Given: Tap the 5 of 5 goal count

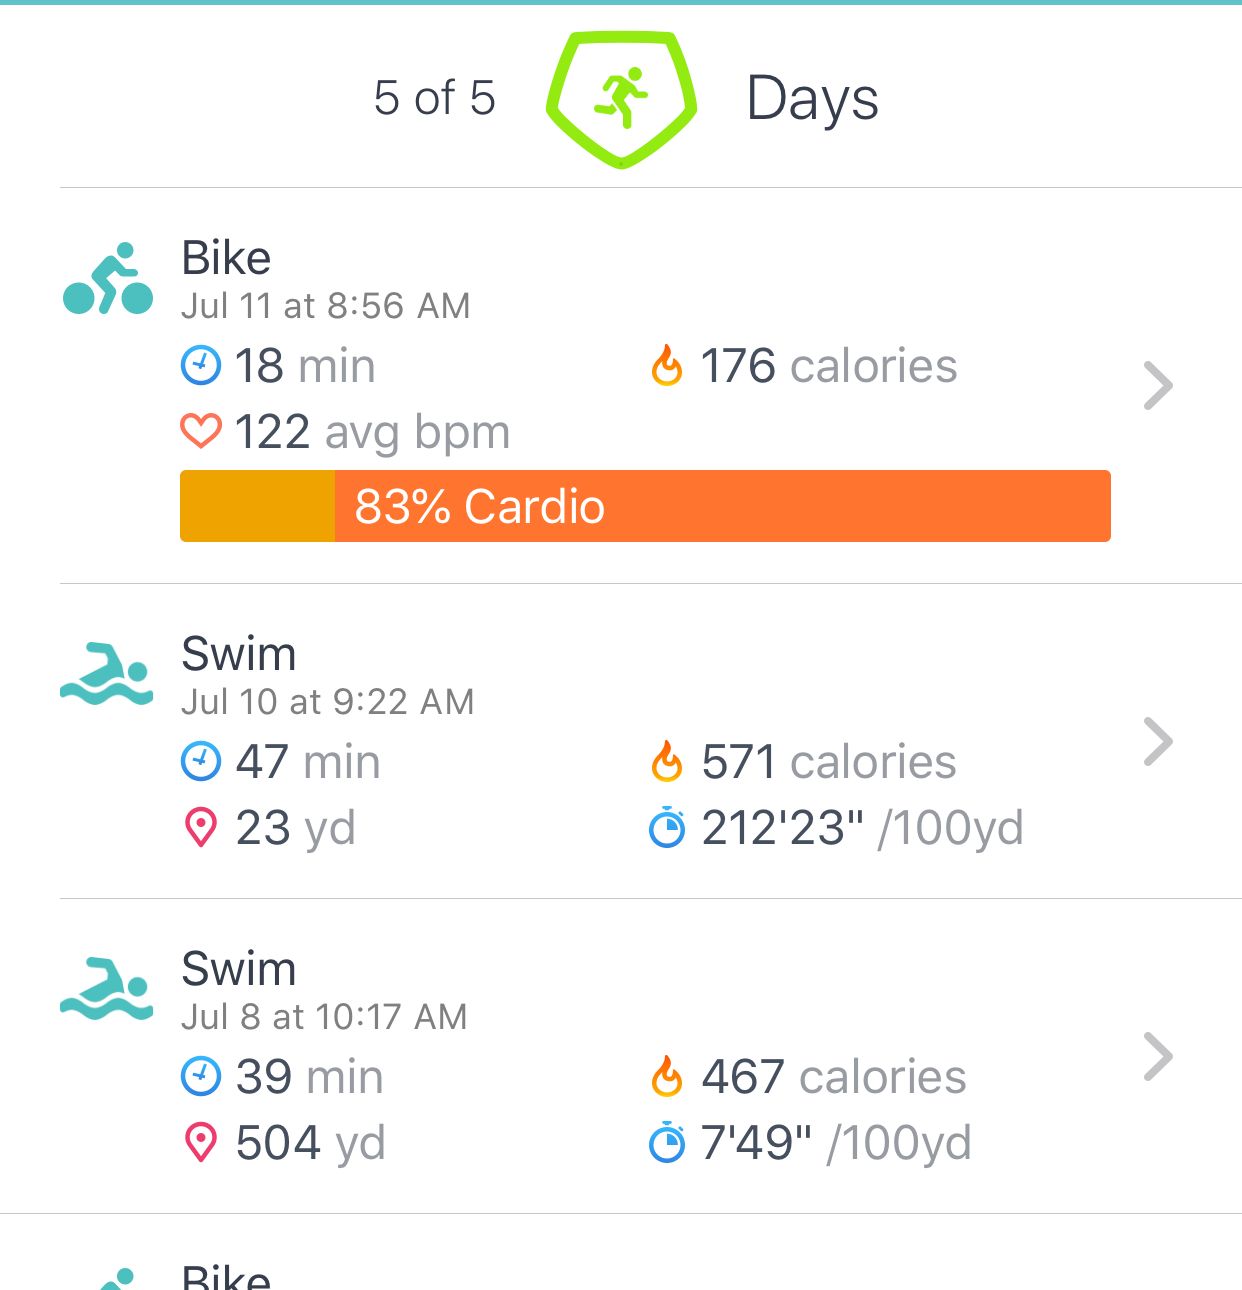Looking at the screenshot, I should click(x=434, y=98).
